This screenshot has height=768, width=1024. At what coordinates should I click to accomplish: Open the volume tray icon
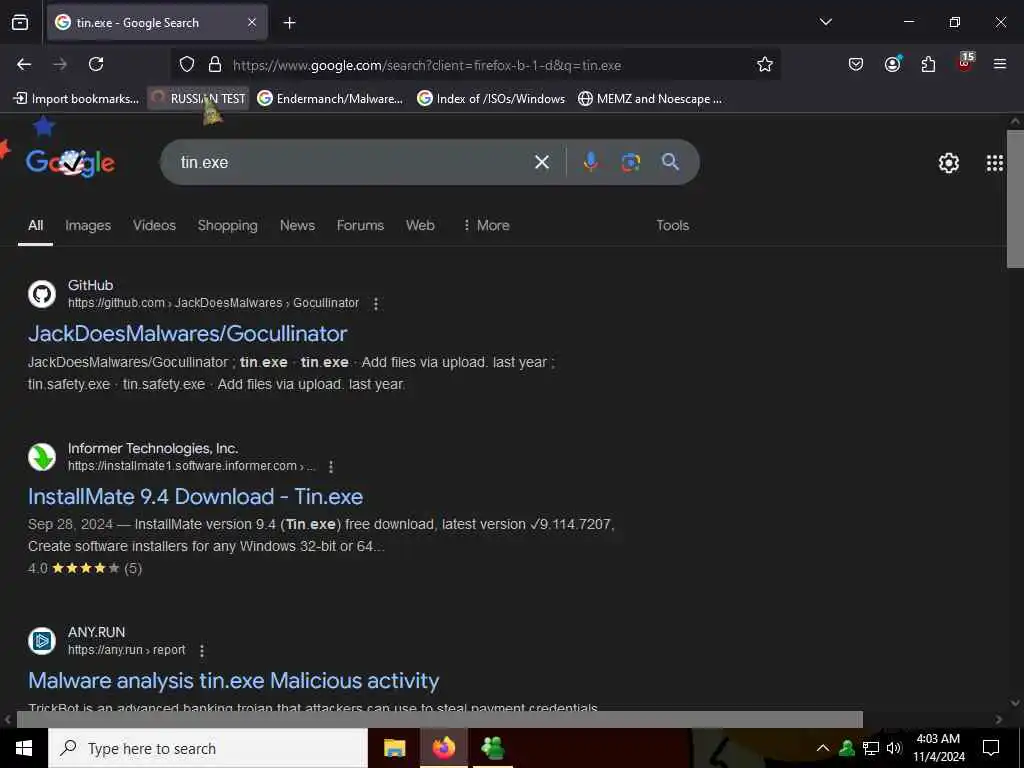pos(894,748)
